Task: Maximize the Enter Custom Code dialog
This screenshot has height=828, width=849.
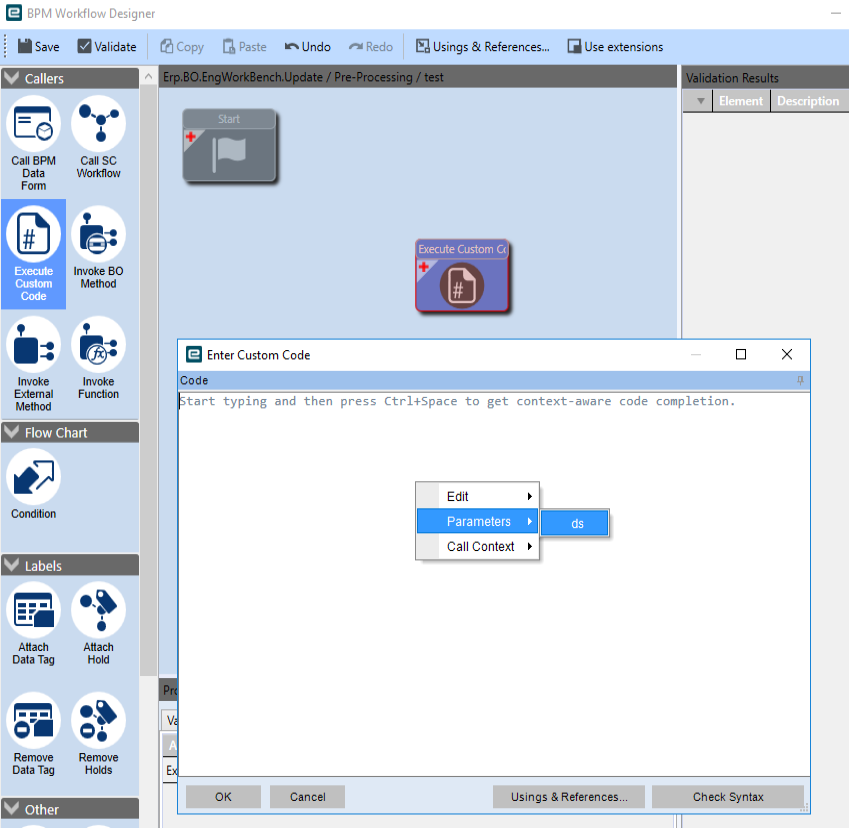Action: click(741, 354)
